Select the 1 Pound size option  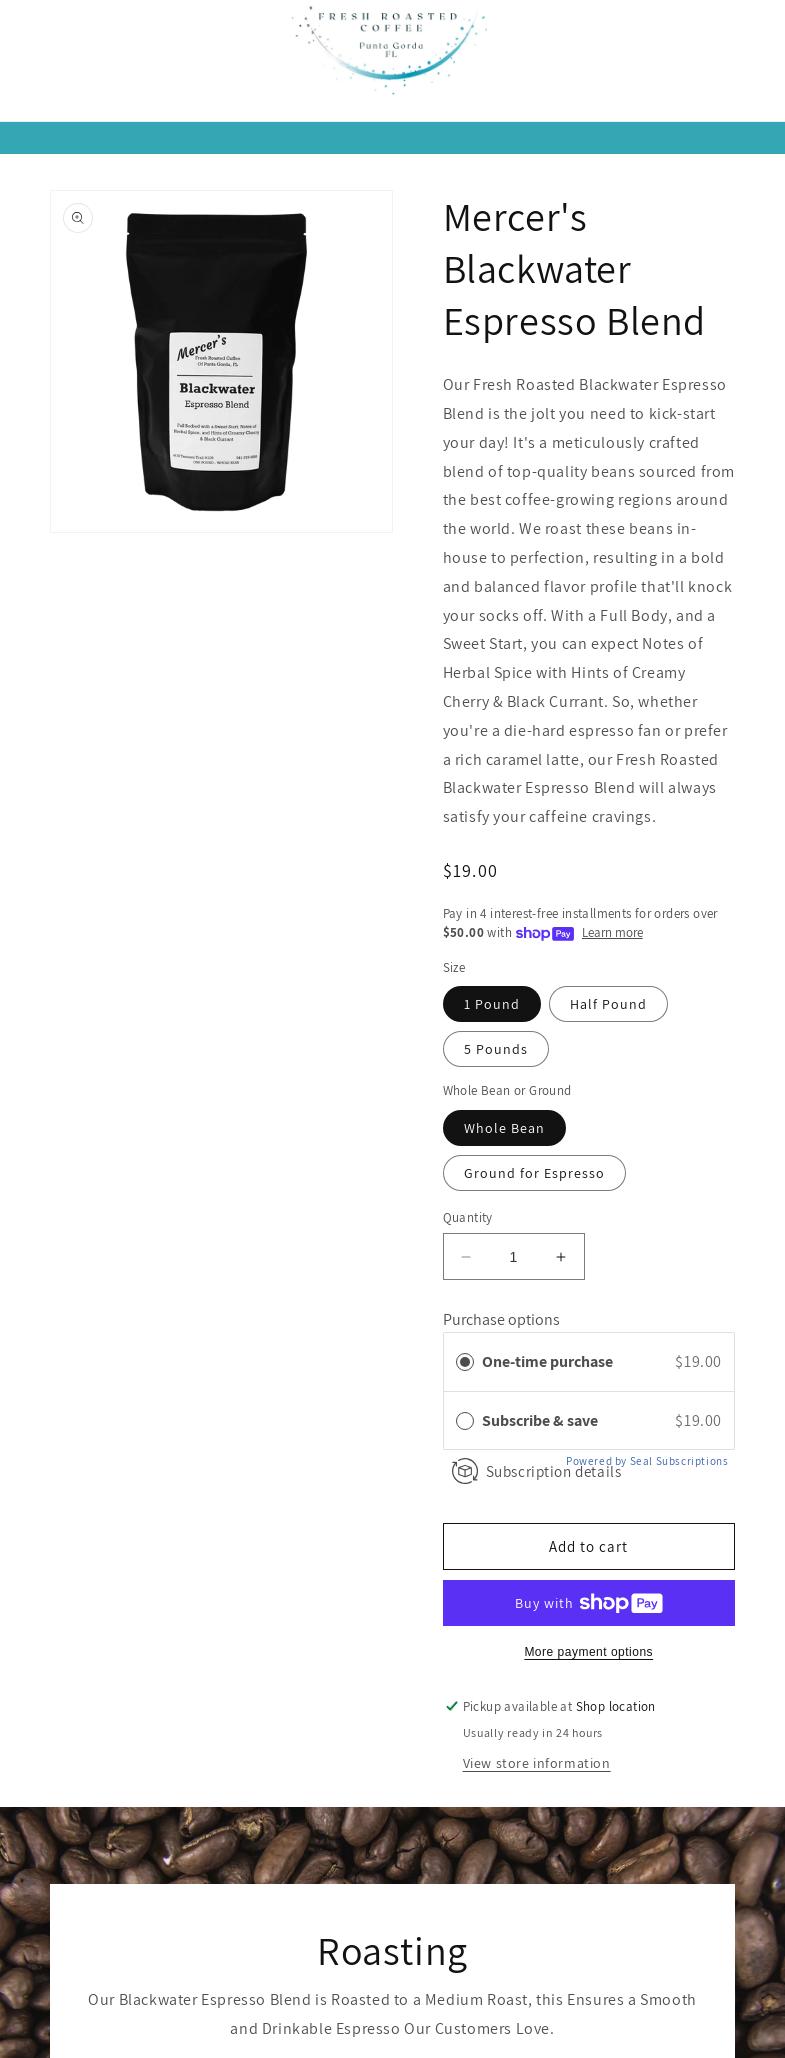(x=492, y=1004)
